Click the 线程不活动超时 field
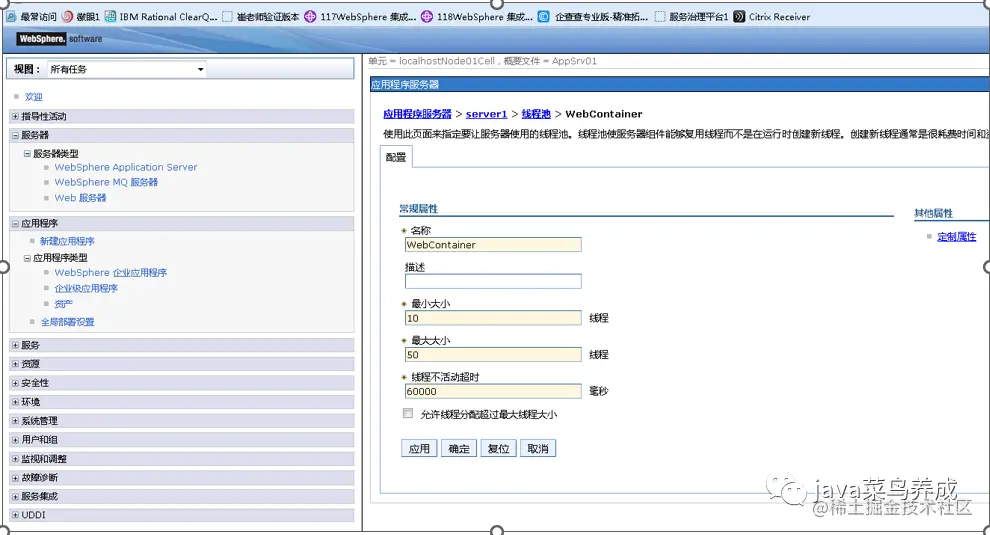This screenshot has height=535, width=990. coord(493,392)
